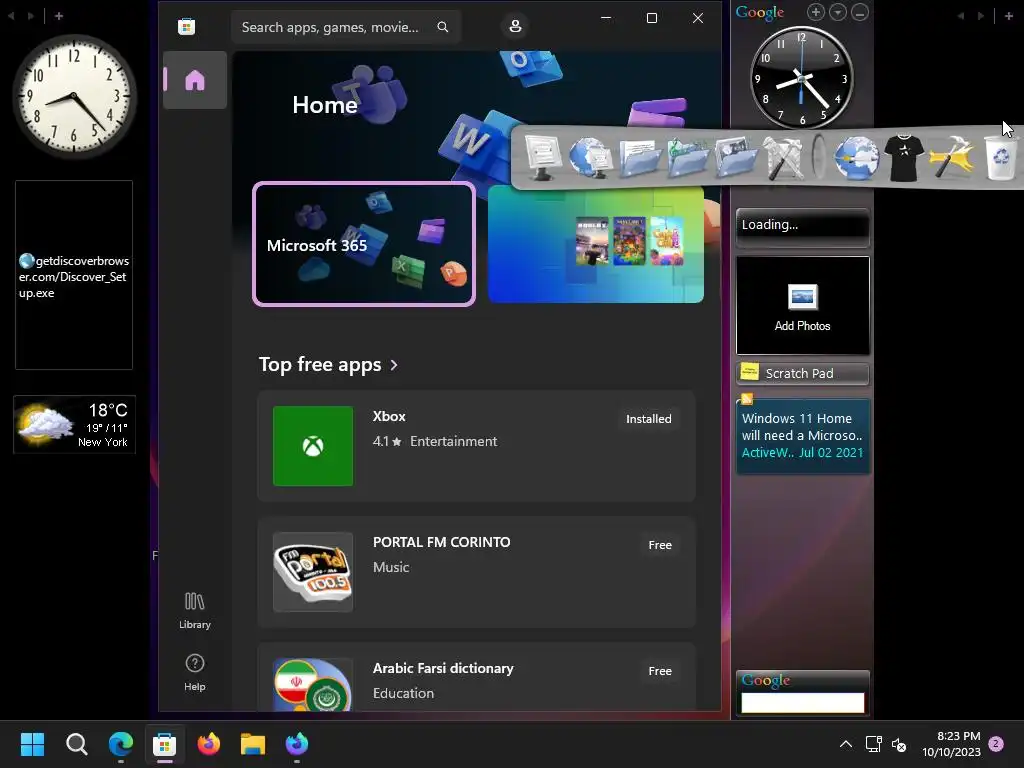Click Microsoft Store icon on the taskbar

point(165,744)
